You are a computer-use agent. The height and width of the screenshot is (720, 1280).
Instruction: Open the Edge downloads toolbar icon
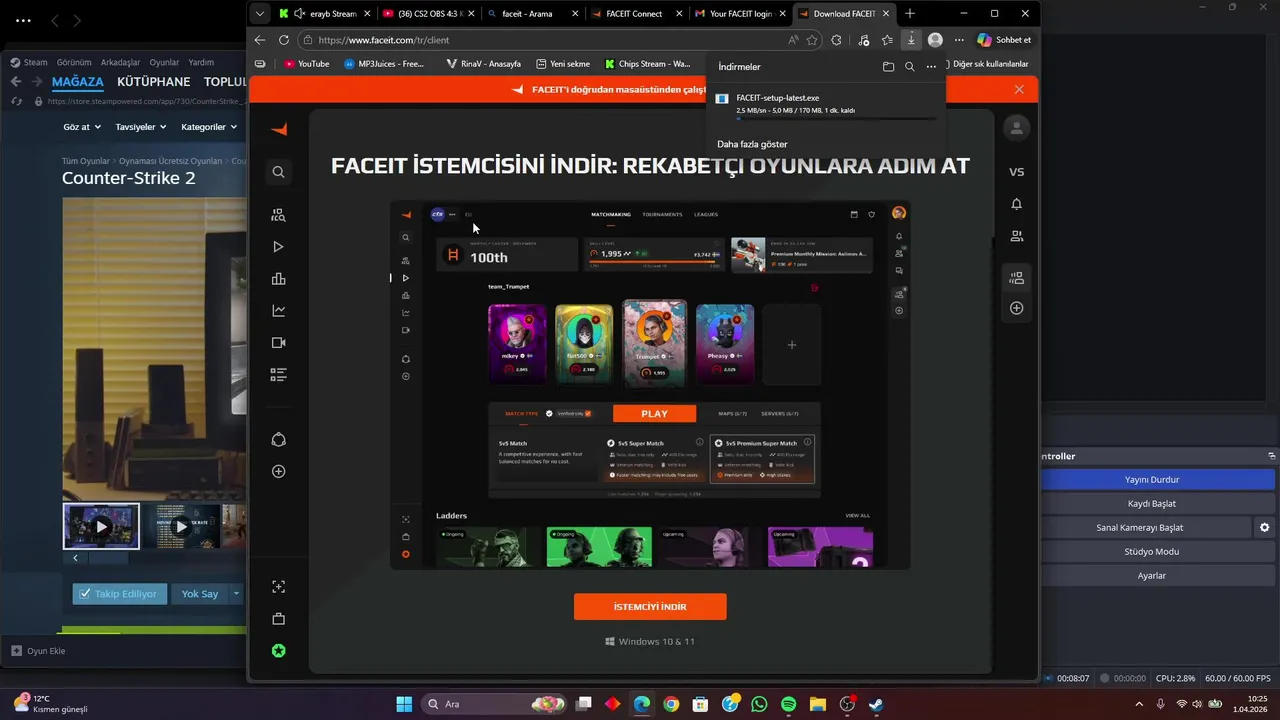point(911,40)
